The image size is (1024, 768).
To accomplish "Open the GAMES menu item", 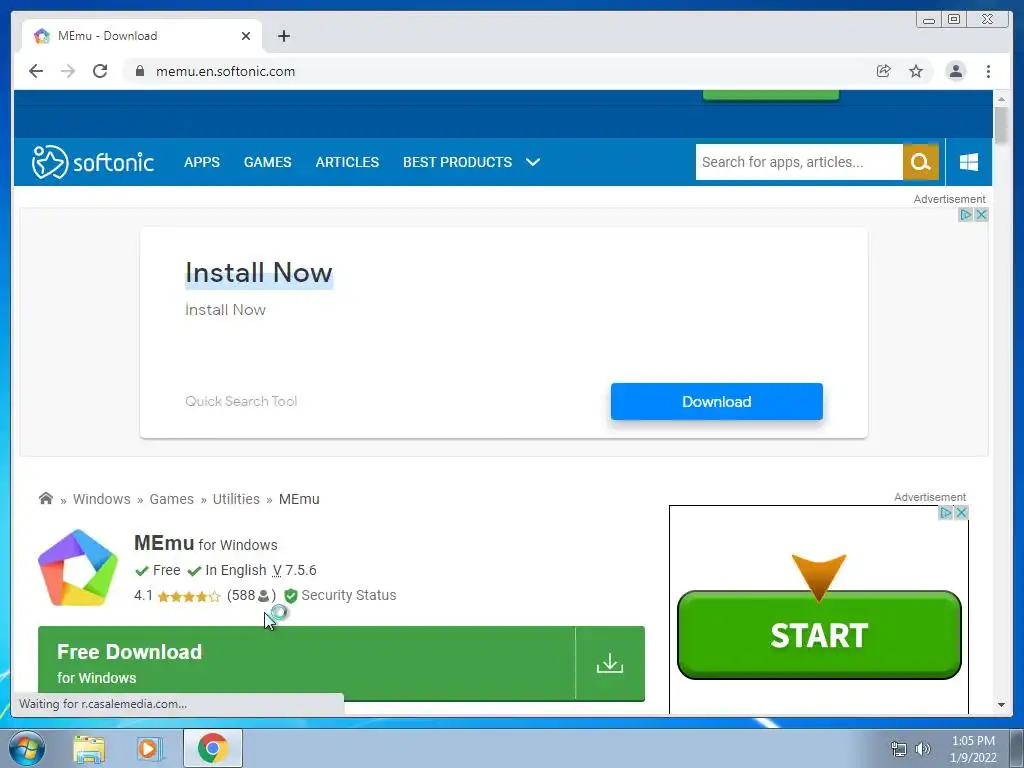I will (x=268, y=162).
